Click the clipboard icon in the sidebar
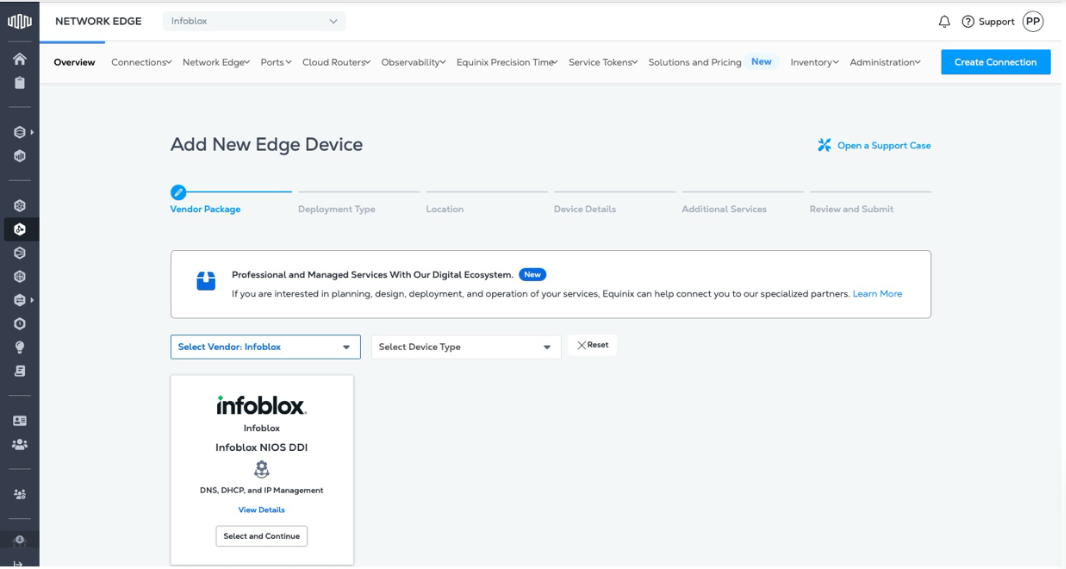The width and height of the screenshot is (1066, 569). point(19,83)
